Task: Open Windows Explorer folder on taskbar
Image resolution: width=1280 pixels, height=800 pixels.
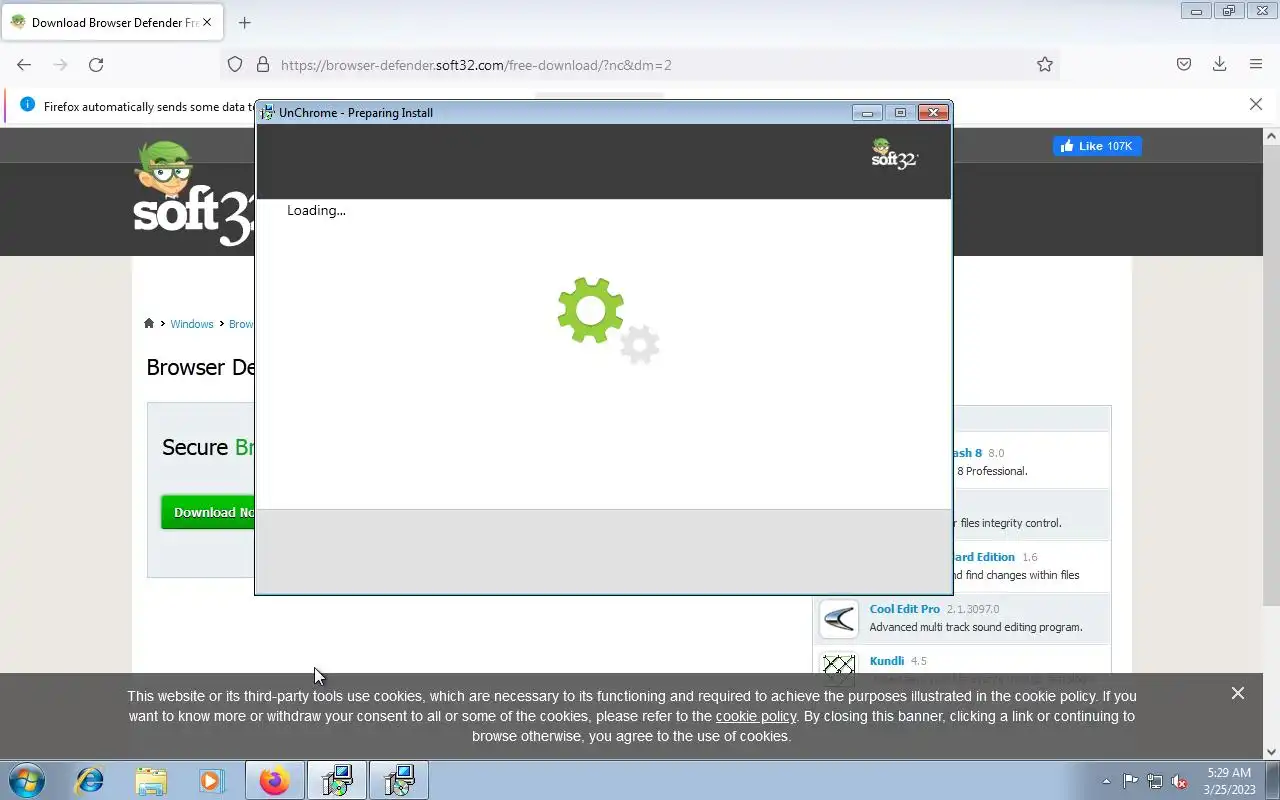Action: click(151, 780)
